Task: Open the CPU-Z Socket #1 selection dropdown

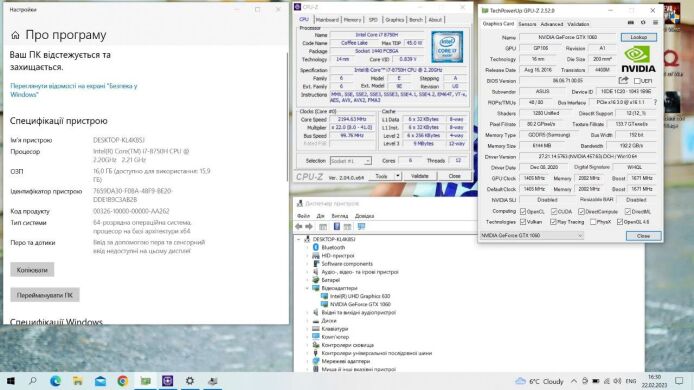Action: click(351, 161)
